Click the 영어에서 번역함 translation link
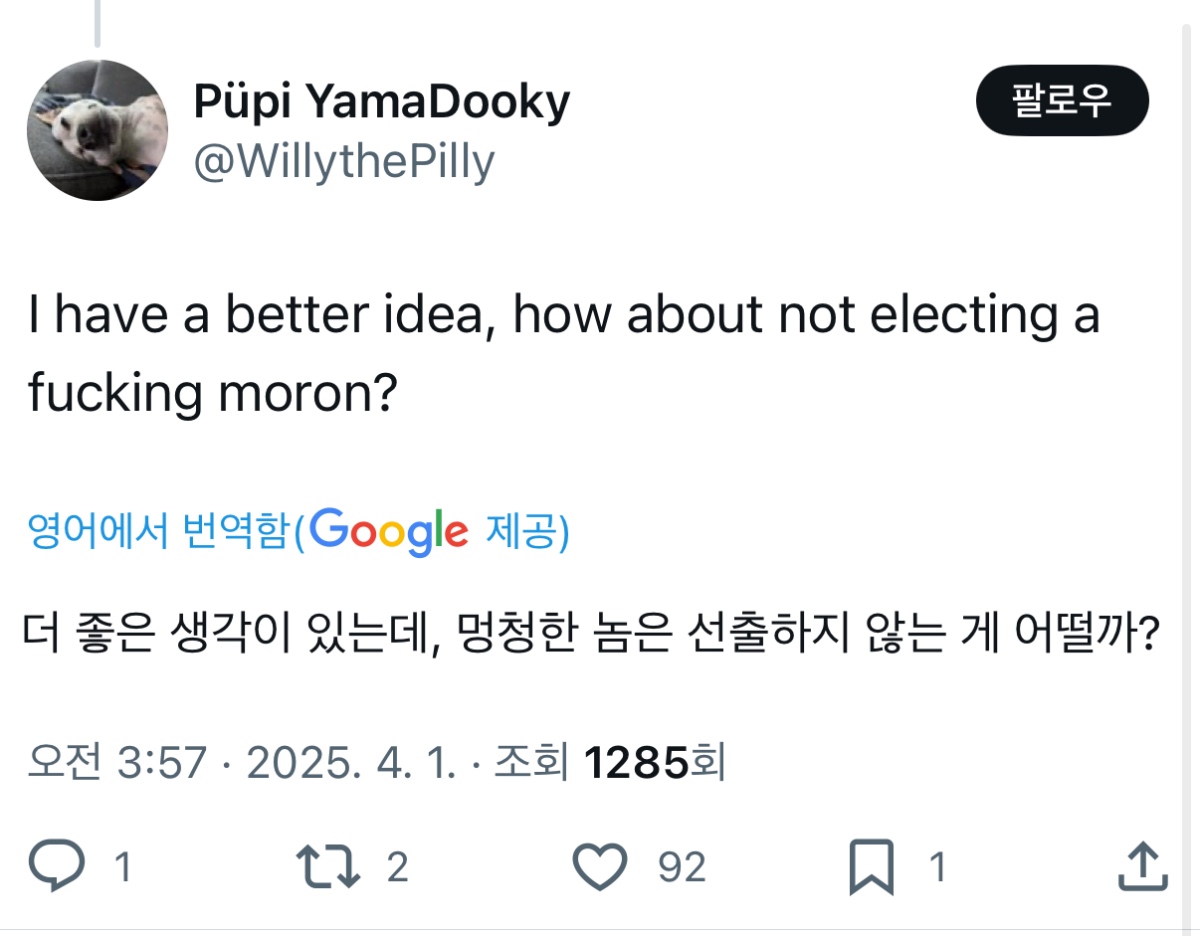The width and height of the screenshot is (1200, 936). pos(160,532)
